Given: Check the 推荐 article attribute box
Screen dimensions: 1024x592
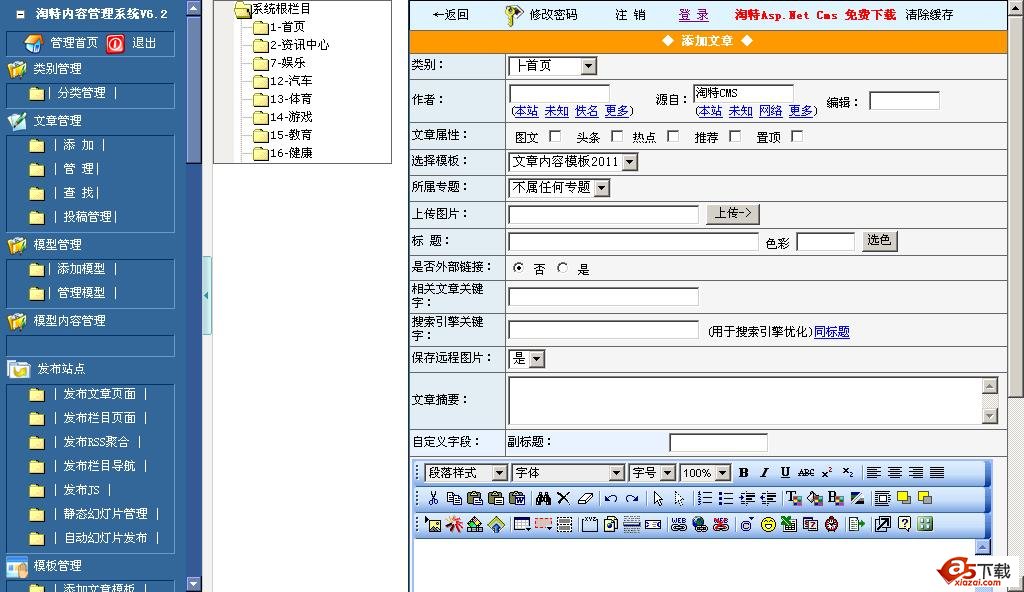Looking at the screenshot, I should tap(735, 137).
